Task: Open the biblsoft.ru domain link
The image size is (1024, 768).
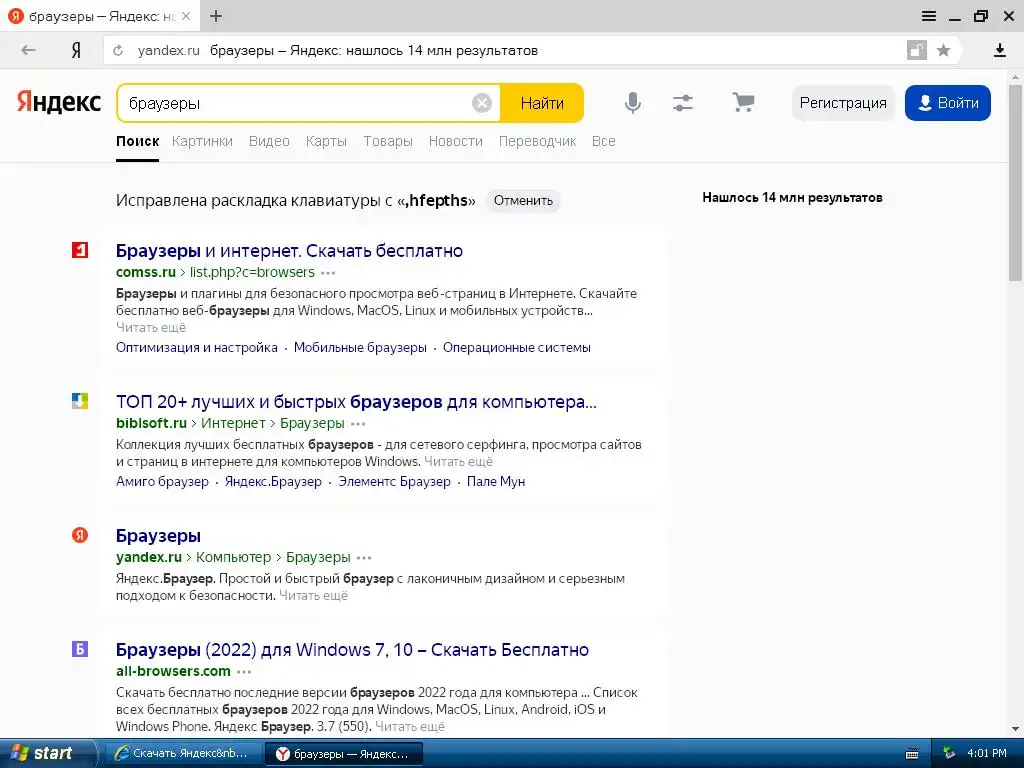Action: (152, 423)
